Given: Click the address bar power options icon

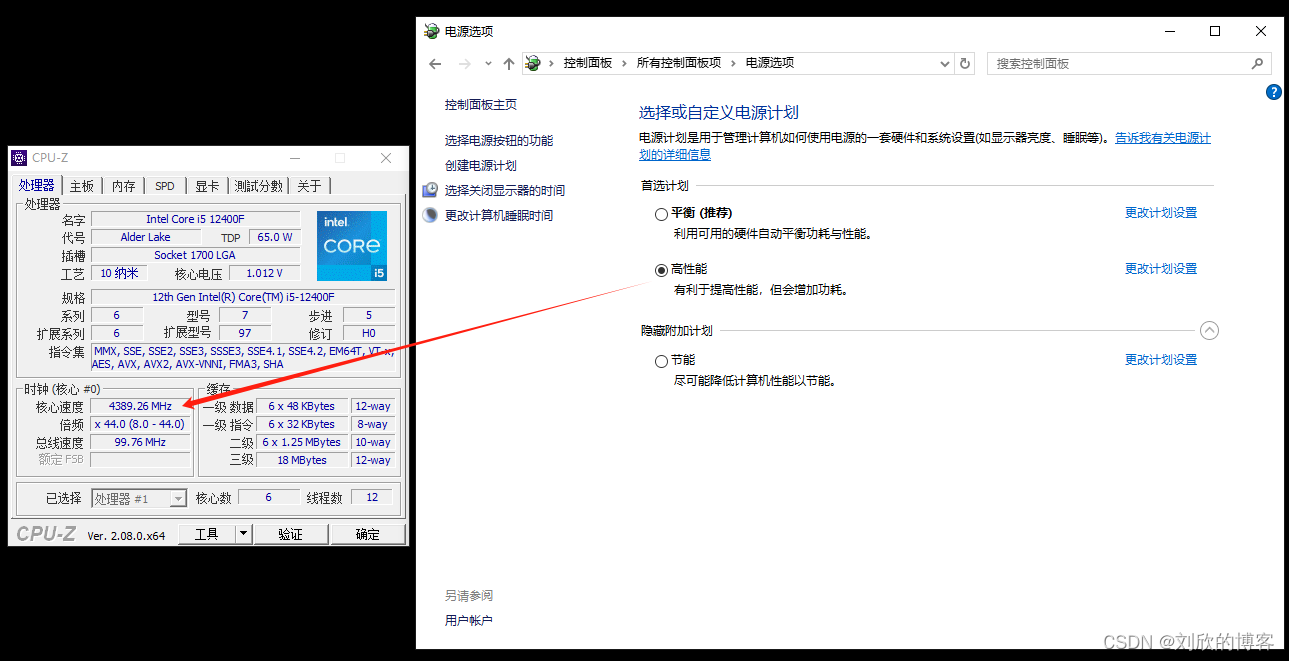Looking at the screenshot, I should pos(534,63).
